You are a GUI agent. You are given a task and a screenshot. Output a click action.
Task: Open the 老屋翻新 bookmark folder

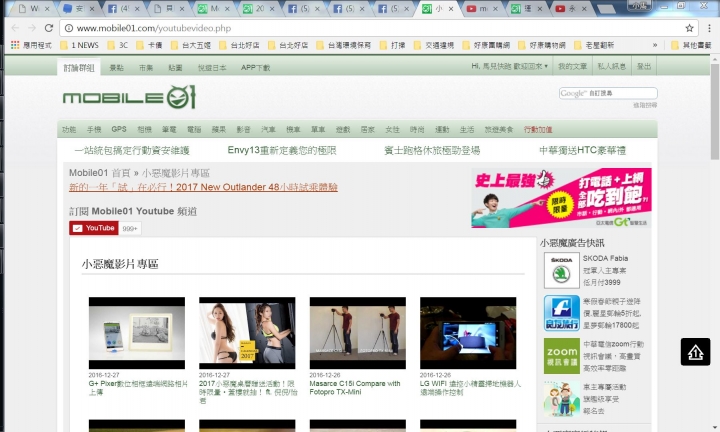[594, 45]
